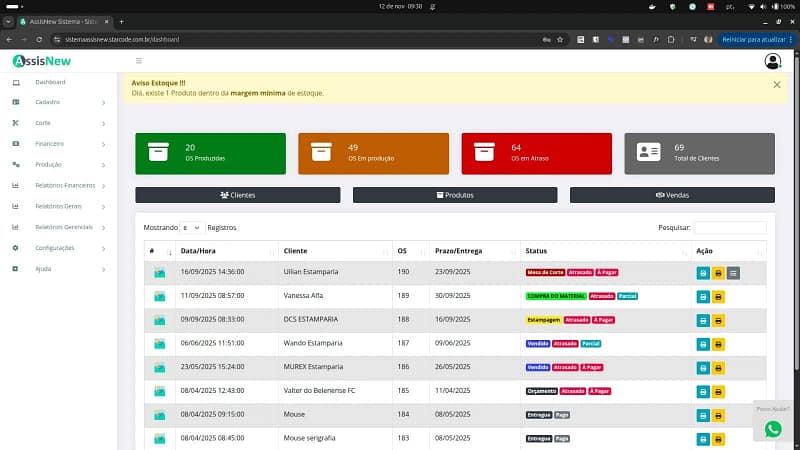Expand Relatórios Gerenciais in sidebar
This screenshot has height=450, width=800.
click(x=64, y=227)
